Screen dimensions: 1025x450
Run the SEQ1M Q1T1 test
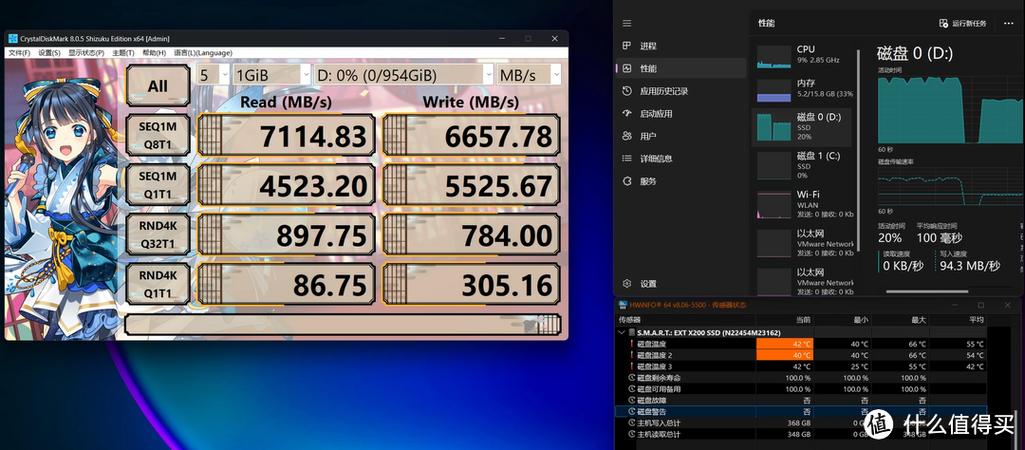(158, 185)
